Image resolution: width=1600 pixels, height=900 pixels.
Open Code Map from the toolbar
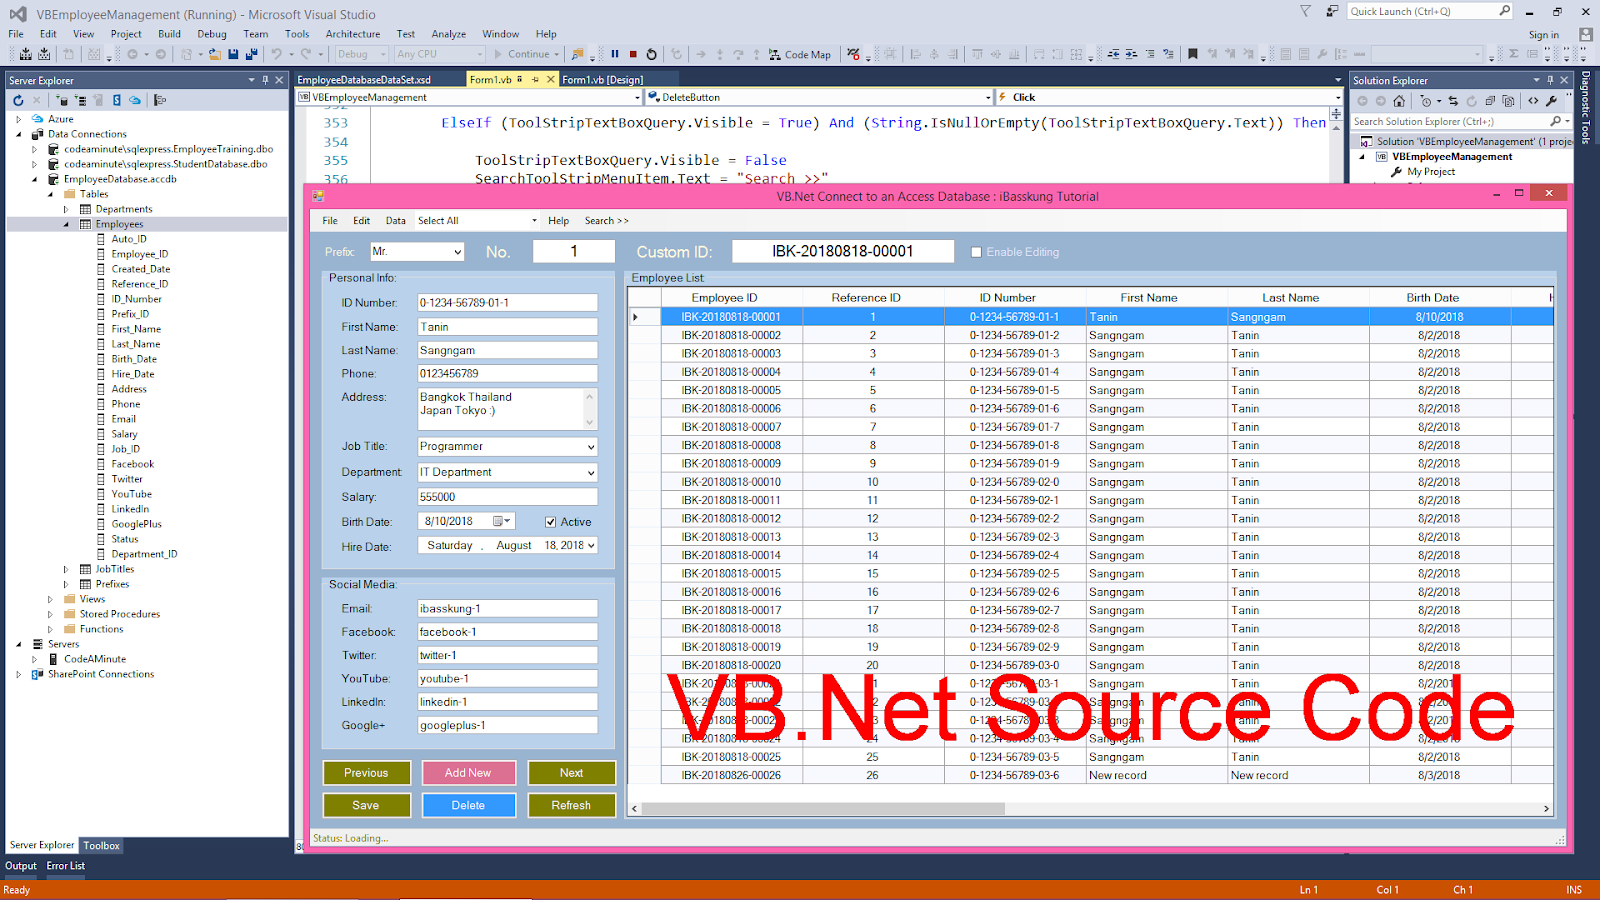tap(800, 54)
